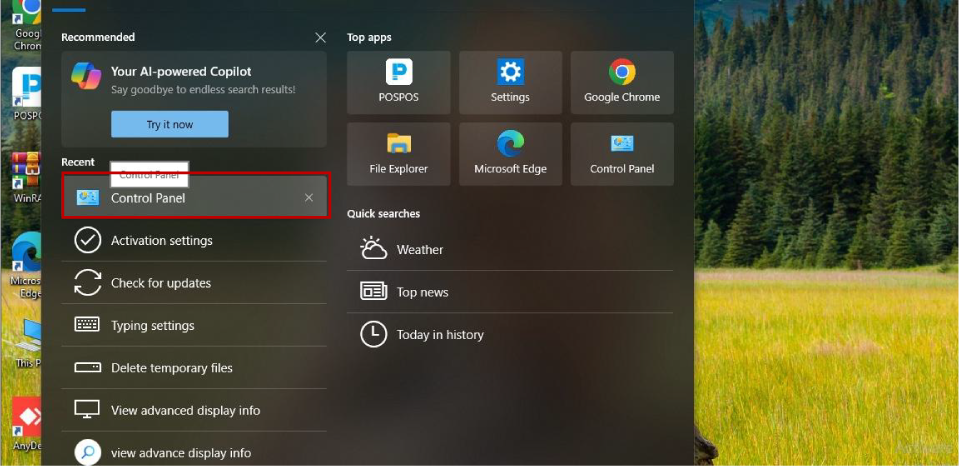959x466 pixels.
Task: Open Control Panel from Recent list
Action: click(148, 198)
